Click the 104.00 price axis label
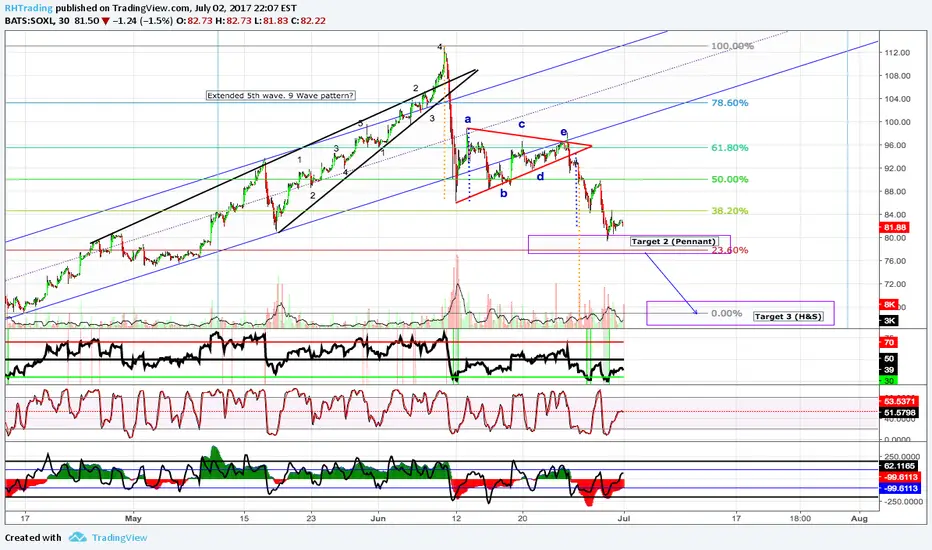 (898, 99)
